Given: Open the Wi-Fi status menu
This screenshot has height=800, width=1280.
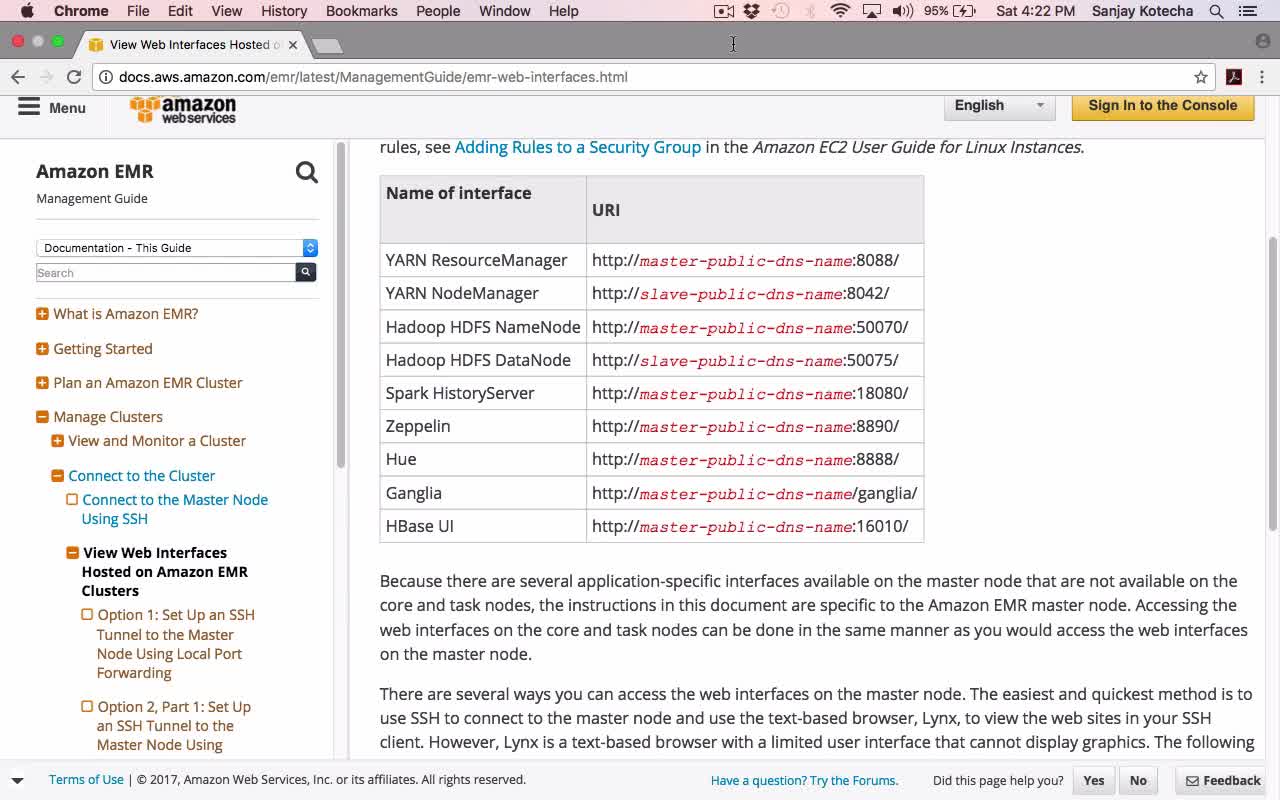Looking at the screenshot, I should pyautogui.click(x=840, y=11).
